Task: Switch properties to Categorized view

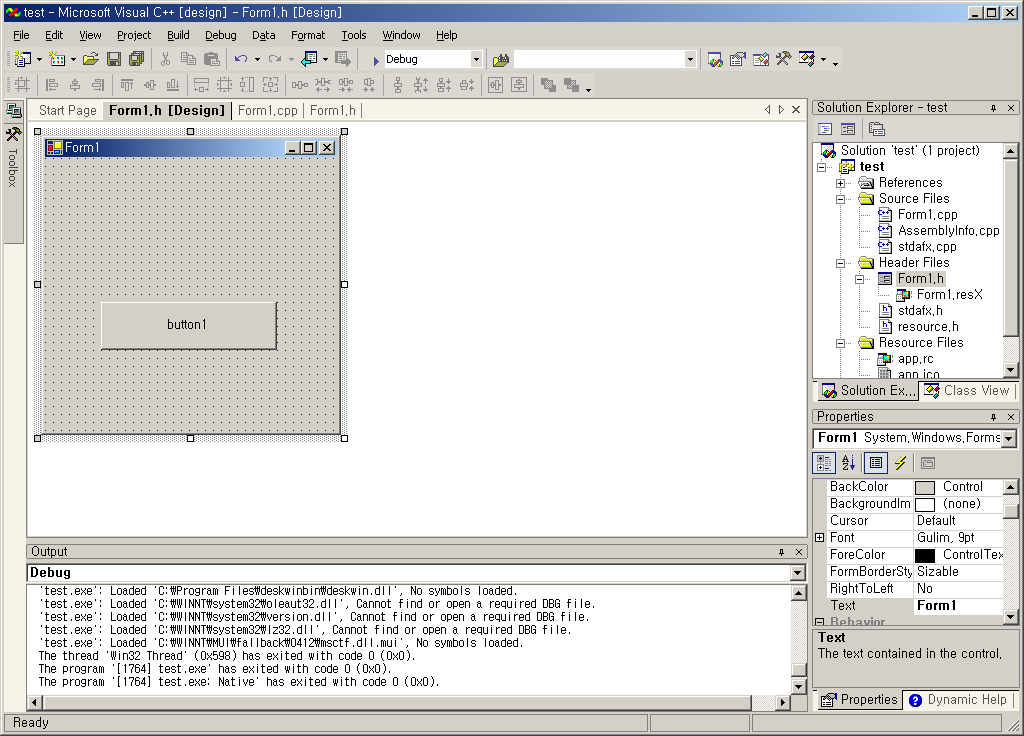Action: (x=824, y=463)
